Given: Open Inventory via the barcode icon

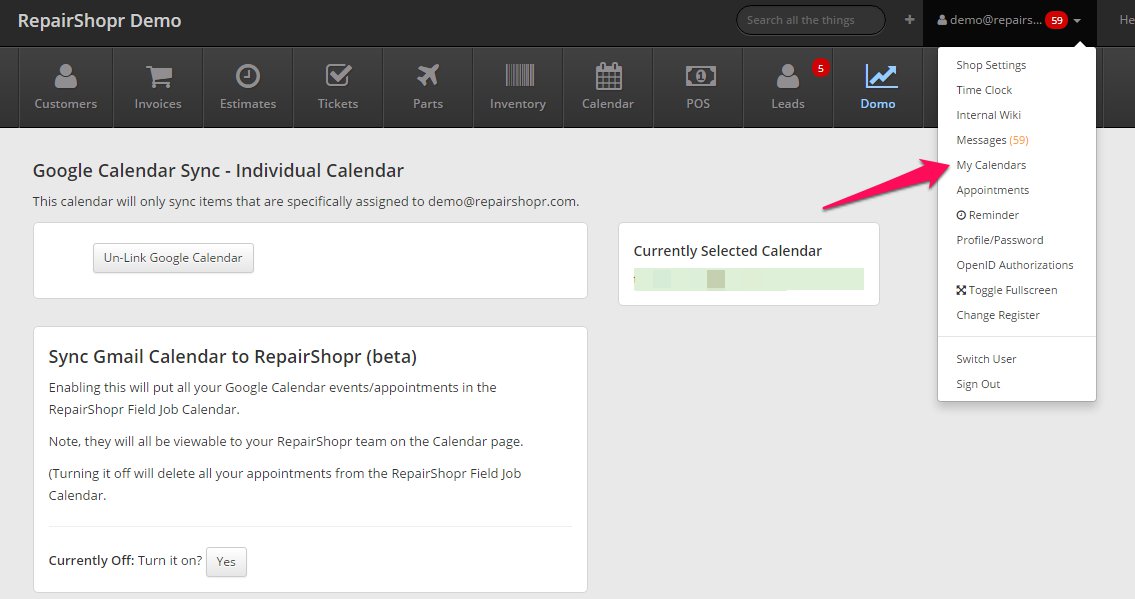Looking at the screenshot, I should 519,75.
